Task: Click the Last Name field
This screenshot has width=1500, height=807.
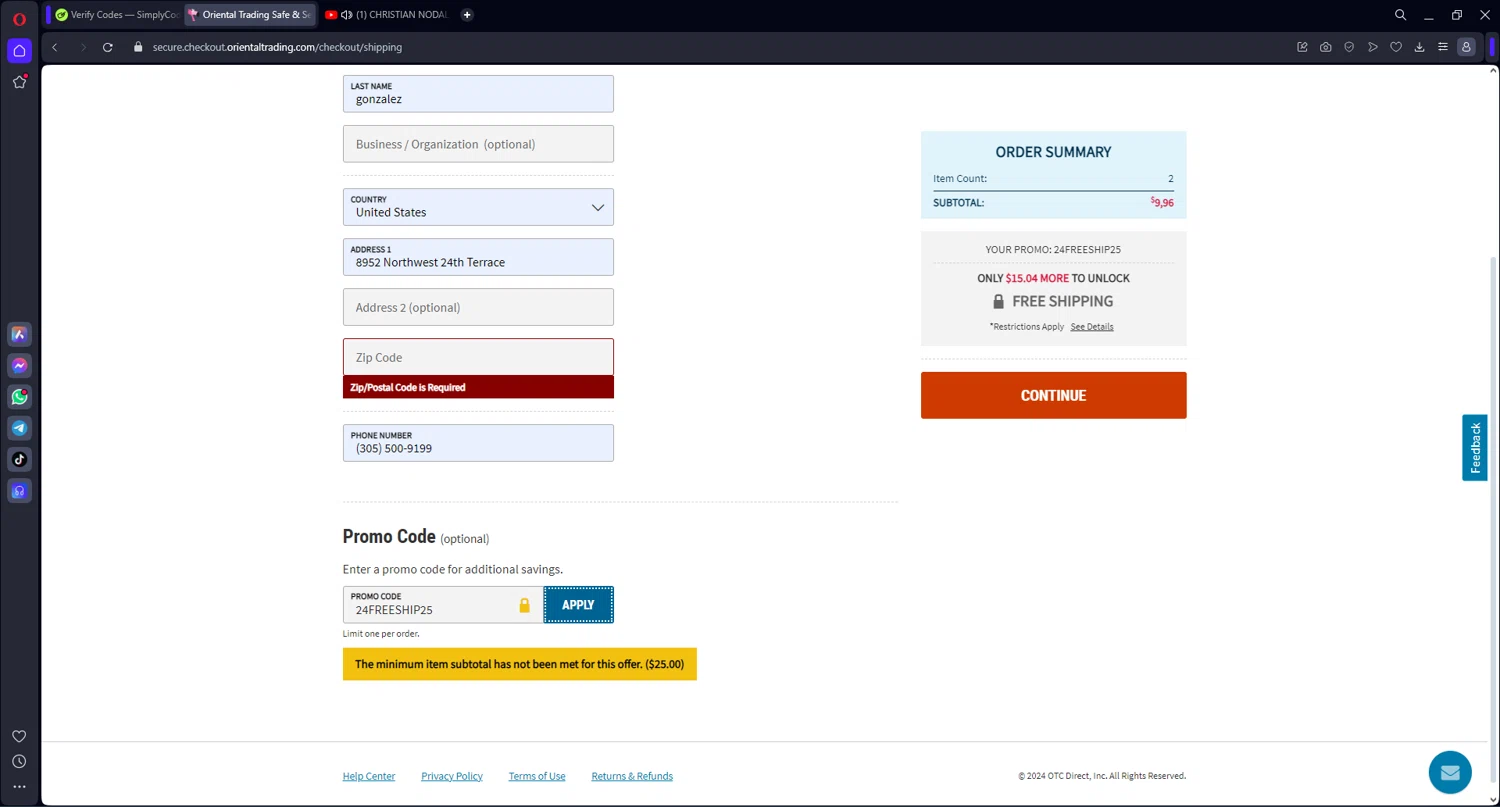Action: pyautogui.click(x=478, y=94)
